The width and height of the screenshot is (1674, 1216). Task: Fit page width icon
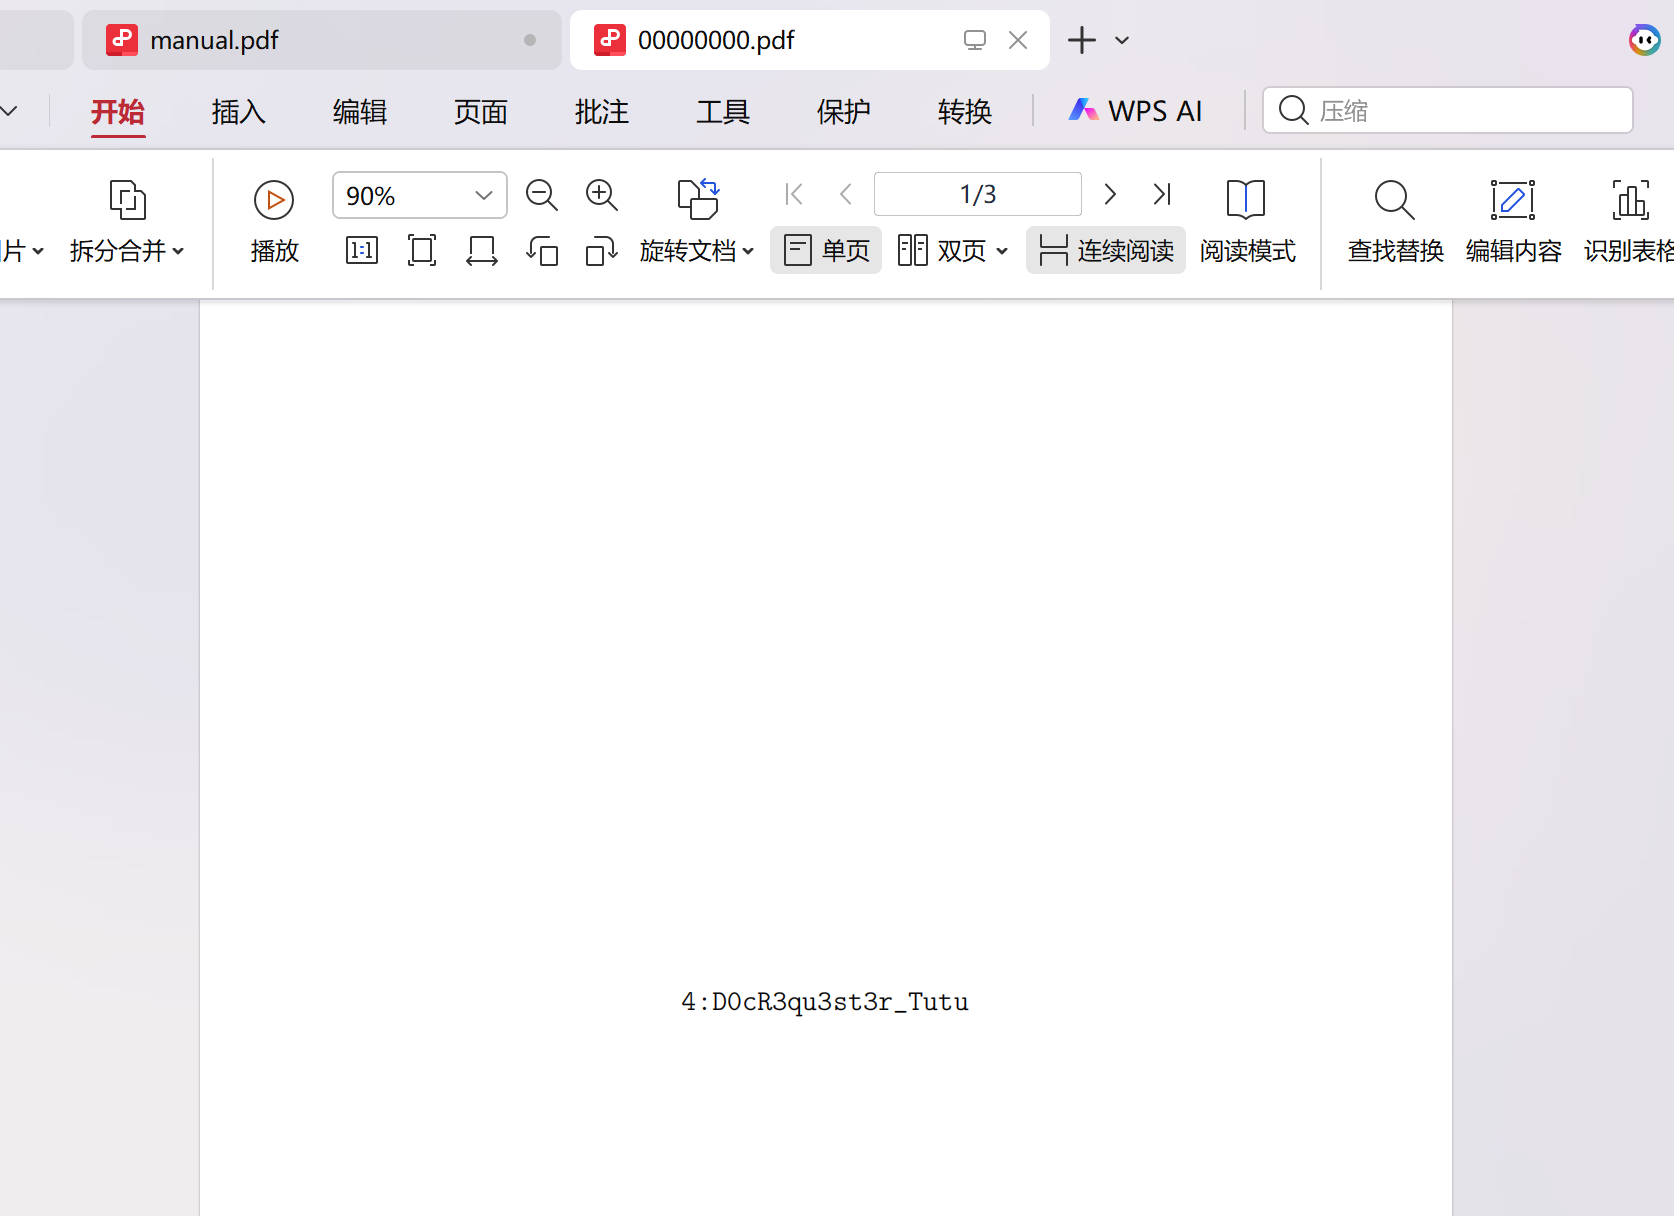click(482, 250)
